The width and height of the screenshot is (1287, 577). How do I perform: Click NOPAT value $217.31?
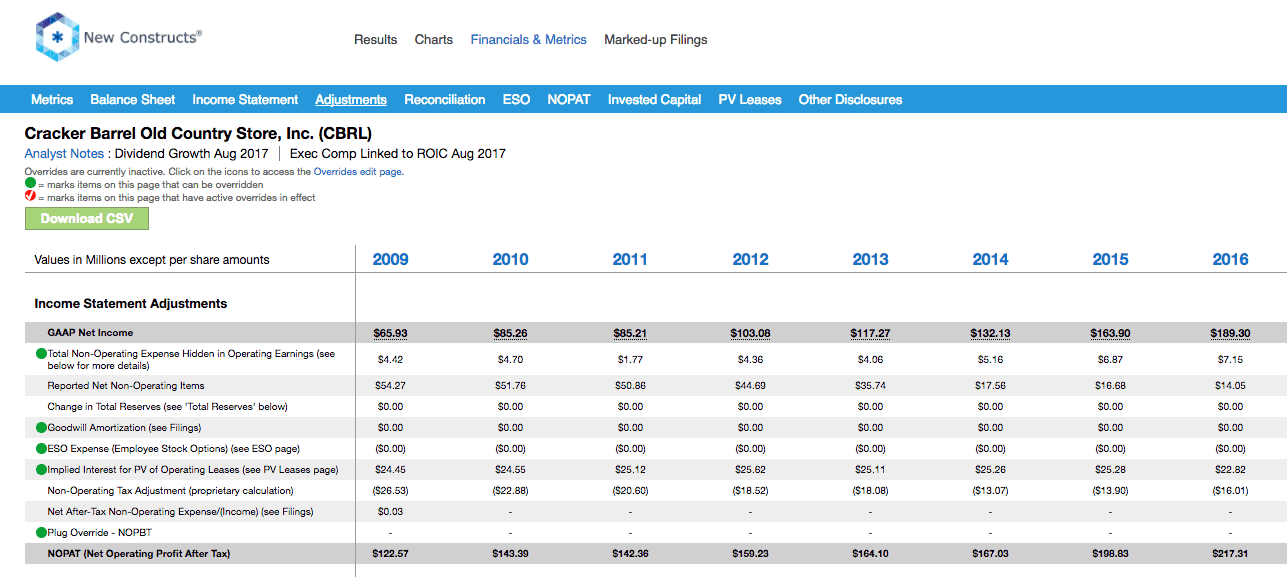[x=1231, y=554]
